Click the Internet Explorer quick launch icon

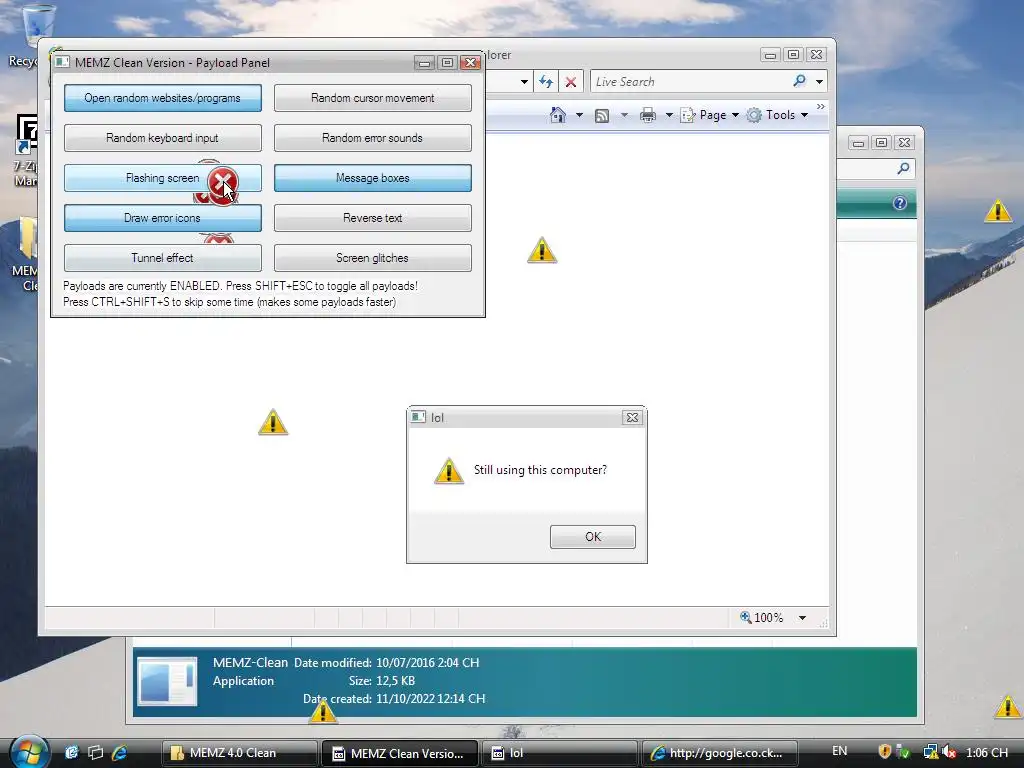click(x=120, y=752)
